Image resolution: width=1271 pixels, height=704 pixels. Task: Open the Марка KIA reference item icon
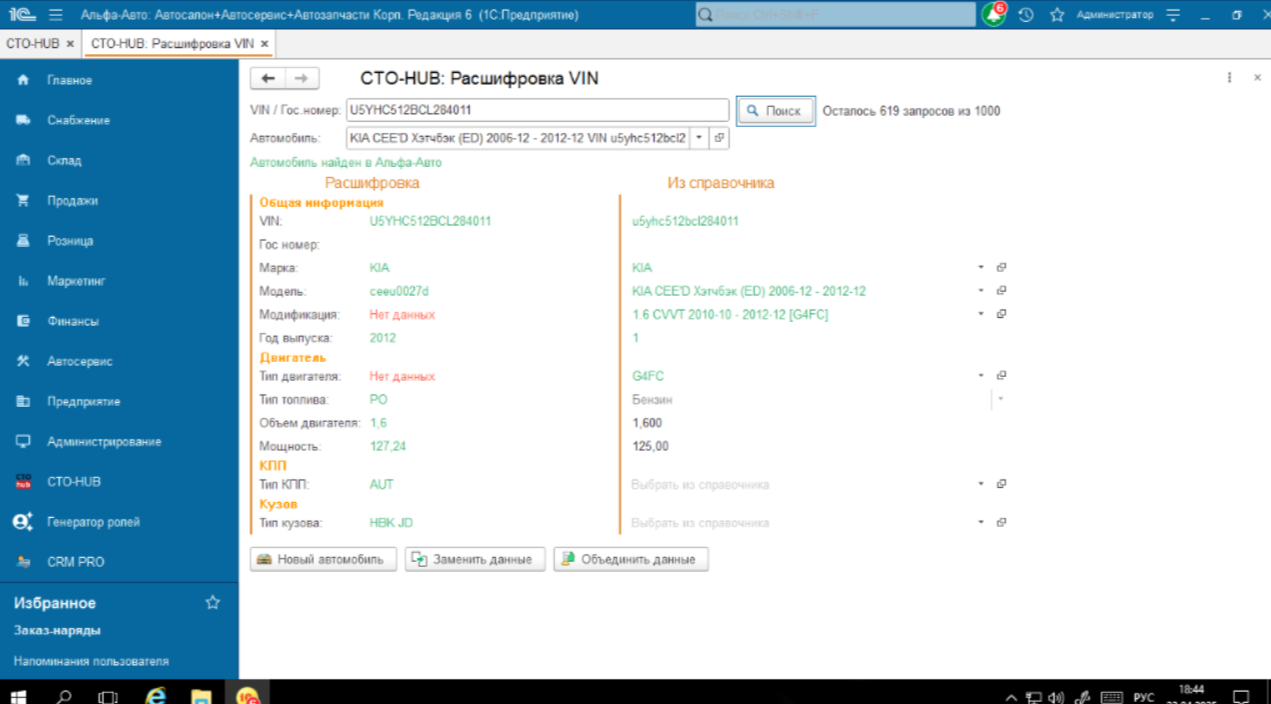pos(1001,267)
